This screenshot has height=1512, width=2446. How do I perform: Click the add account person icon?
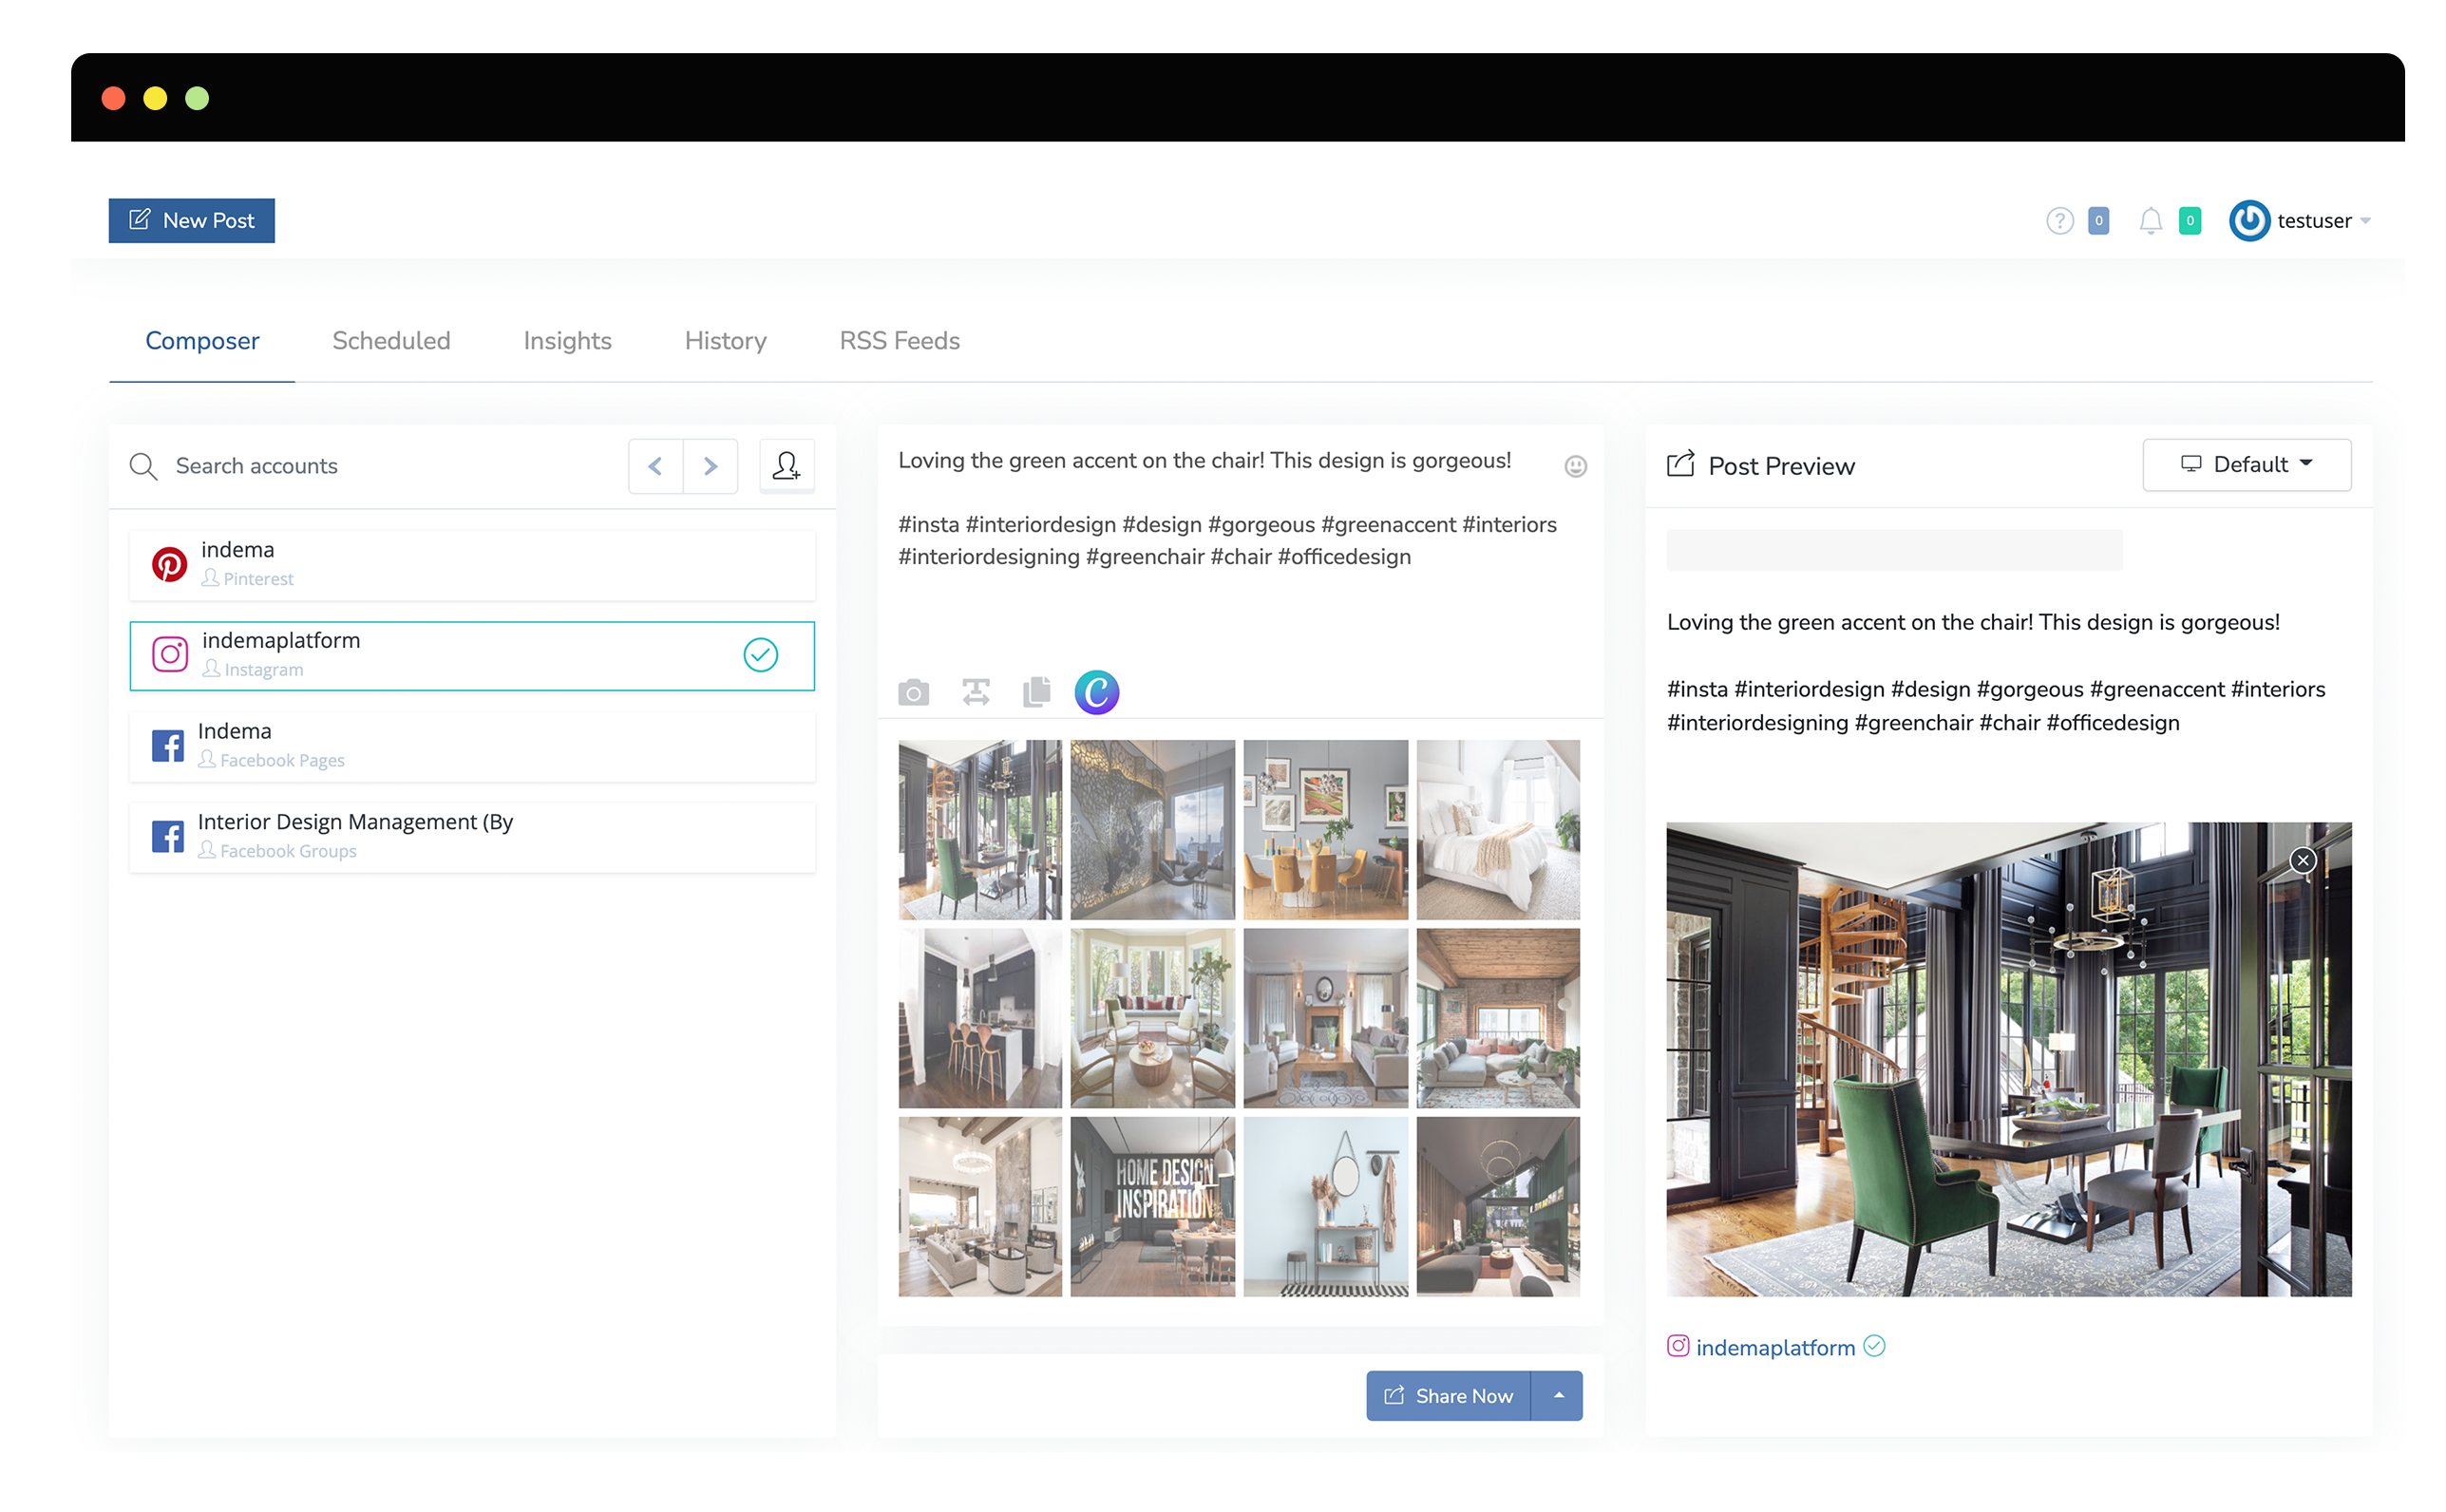pyautogui.click(x=787, y=466)
